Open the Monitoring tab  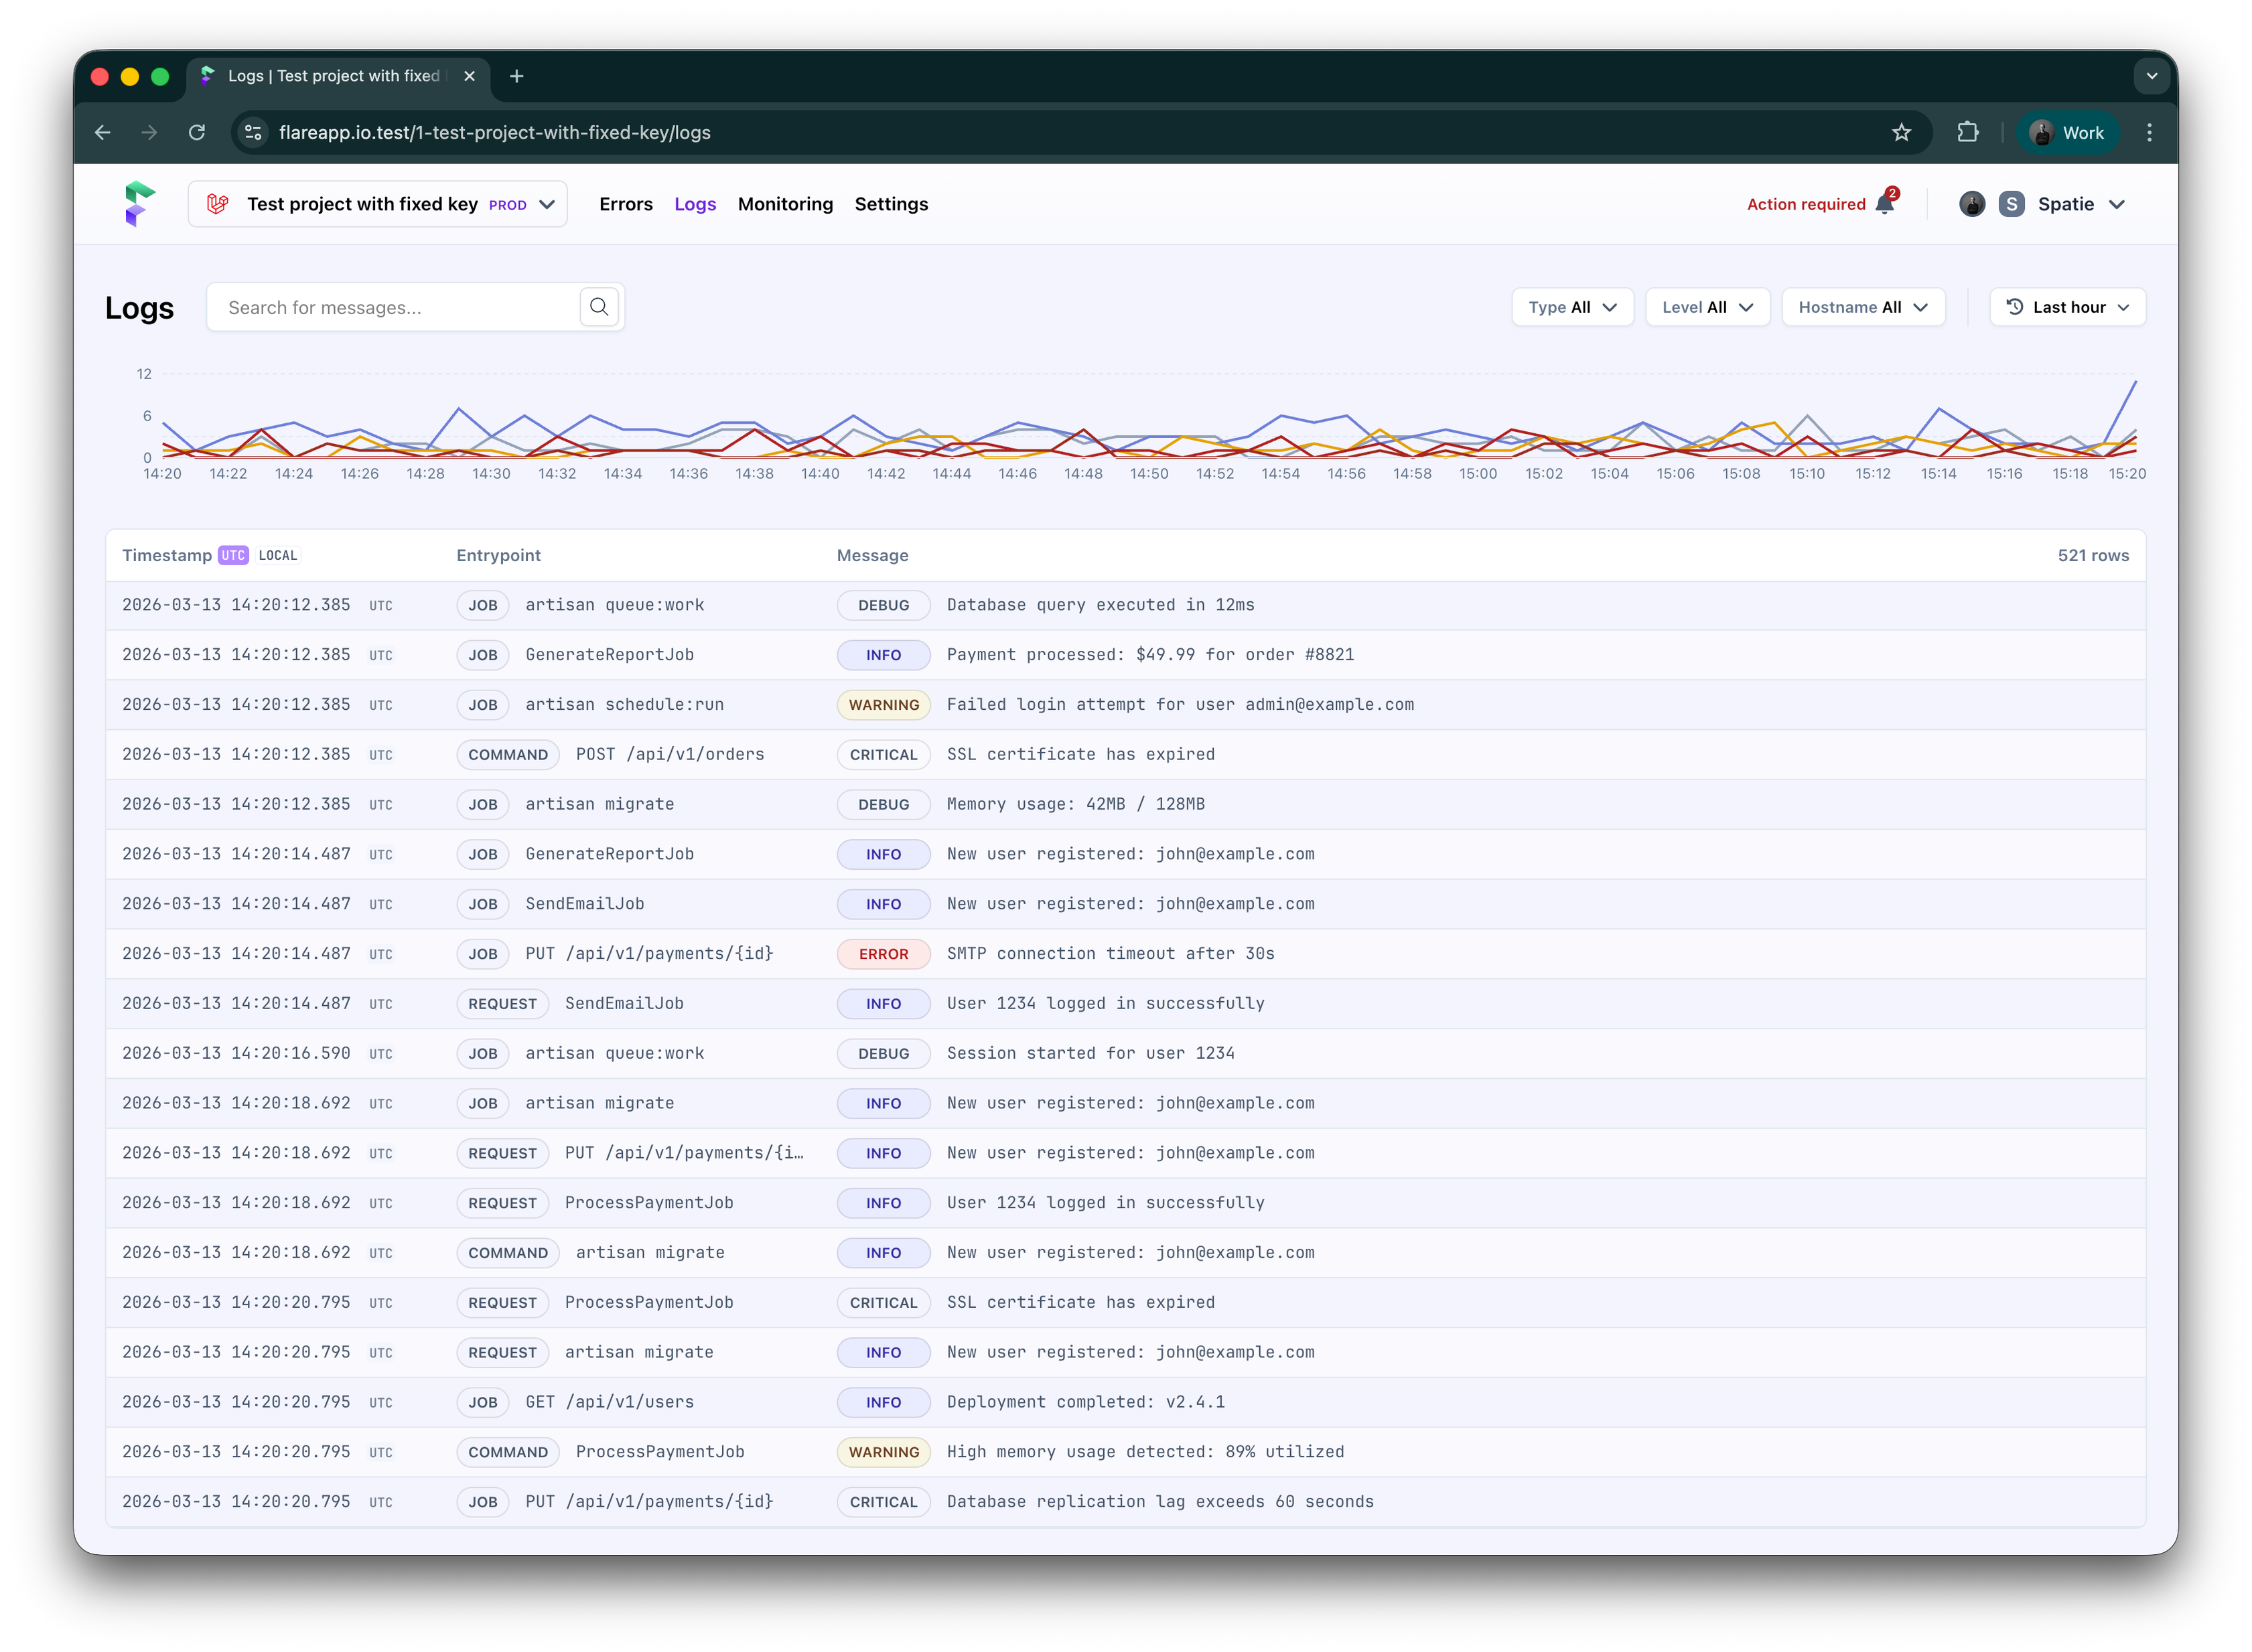coord(785,204)
